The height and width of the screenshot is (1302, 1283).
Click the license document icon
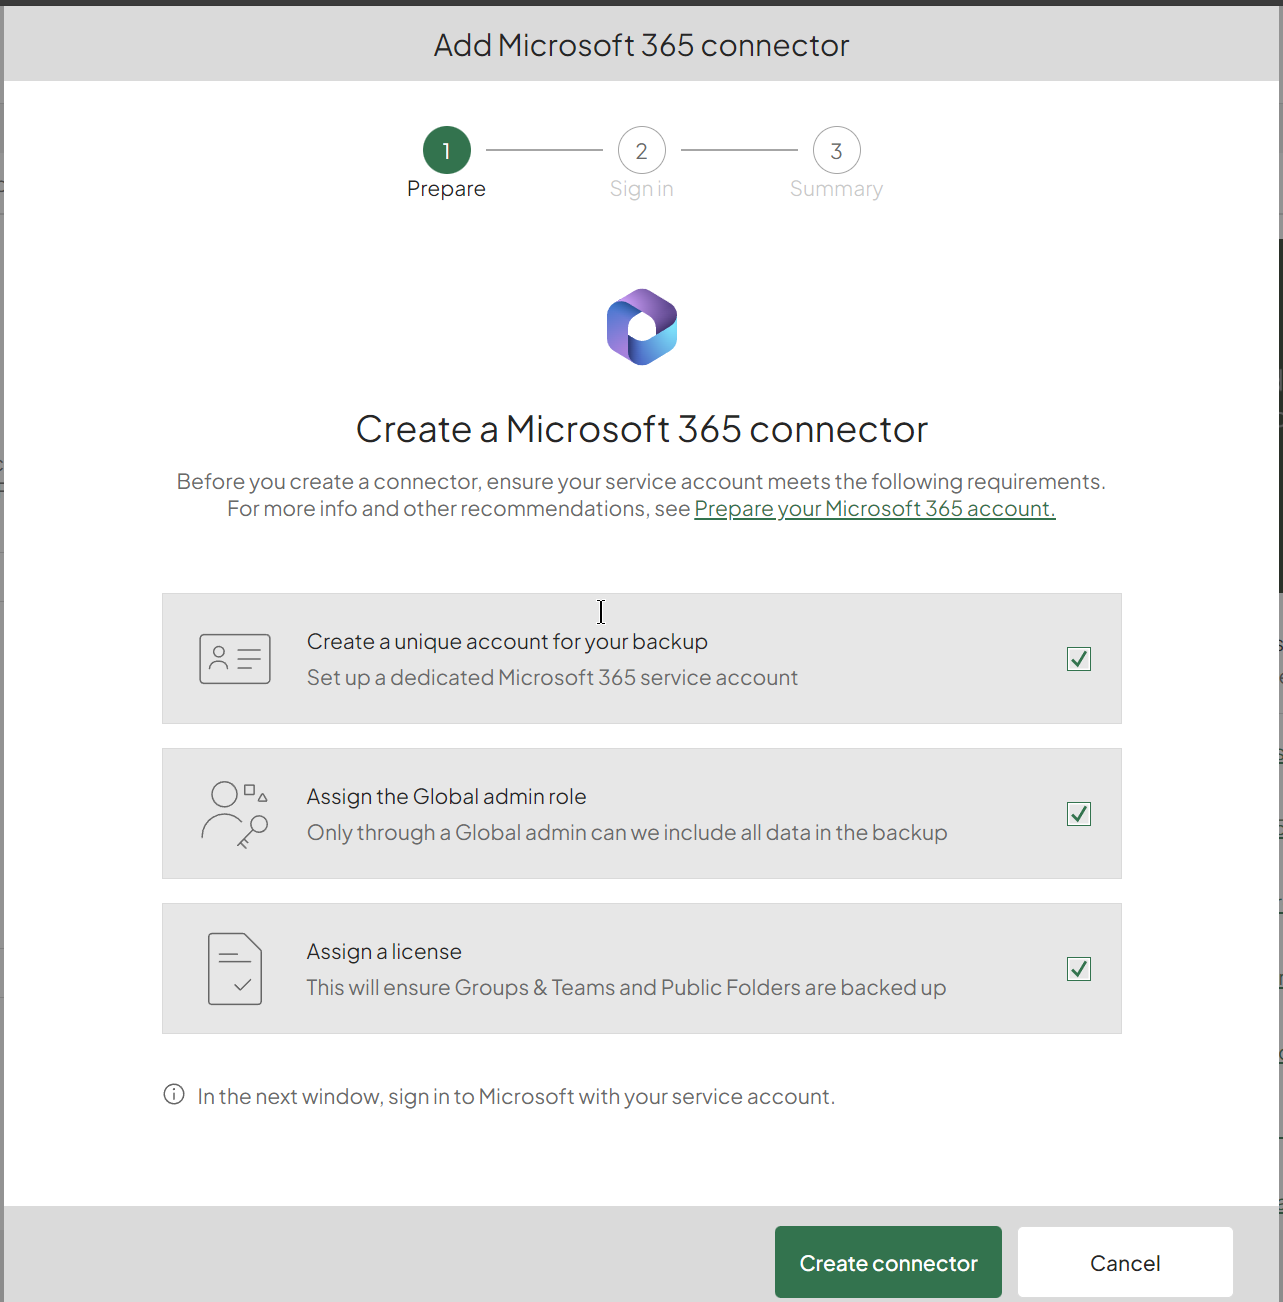click(x=235, y=968)
